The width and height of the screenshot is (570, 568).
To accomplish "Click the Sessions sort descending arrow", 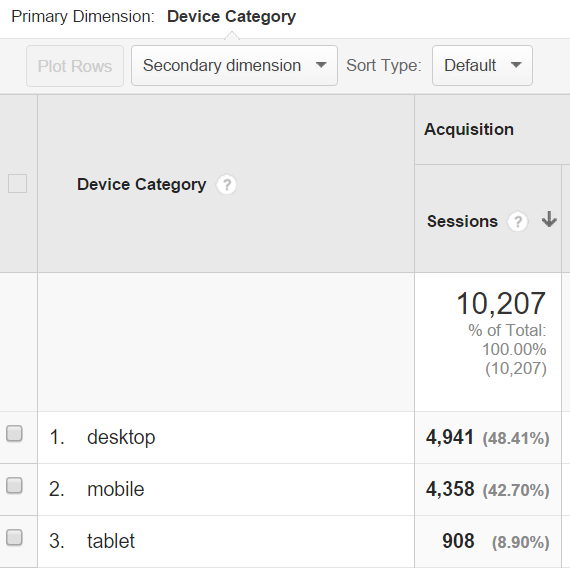I will pyautogui.click(x=549, y=219).
